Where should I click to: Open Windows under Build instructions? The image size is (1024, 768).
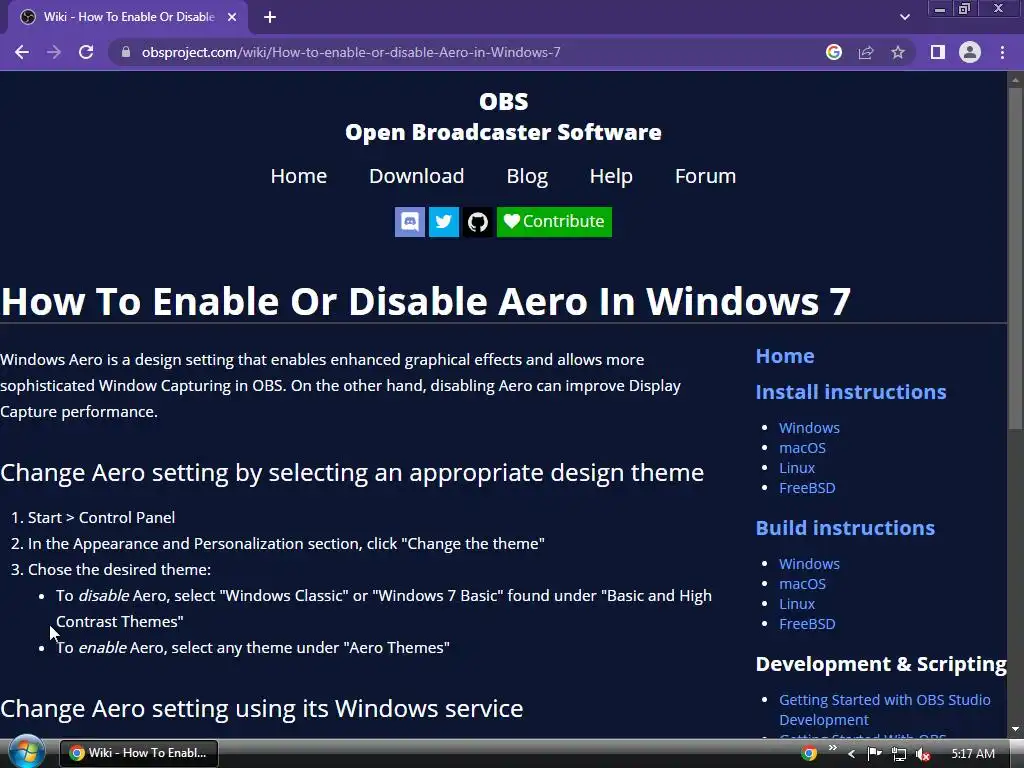click(809, 564)
